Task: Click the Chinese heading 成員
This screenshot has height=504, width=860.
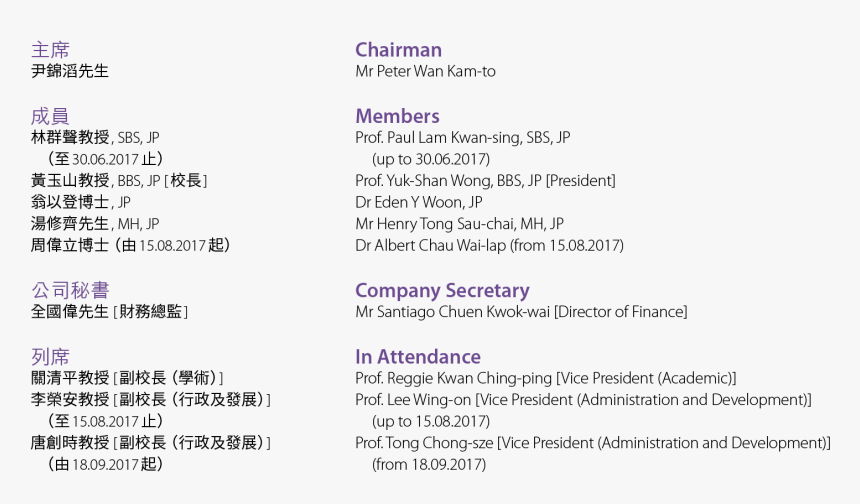Action: 50,116
